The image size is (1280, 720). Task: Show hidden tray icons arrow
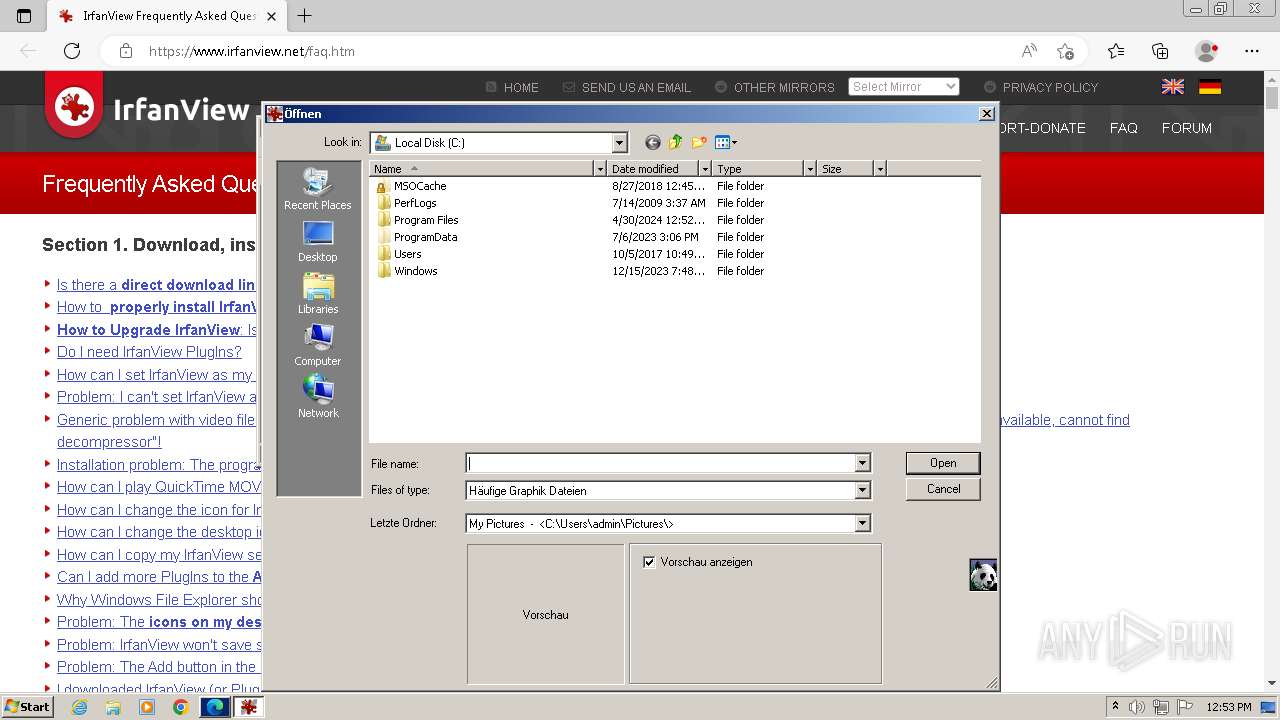pyautogui.click(x=1115, y=707)
